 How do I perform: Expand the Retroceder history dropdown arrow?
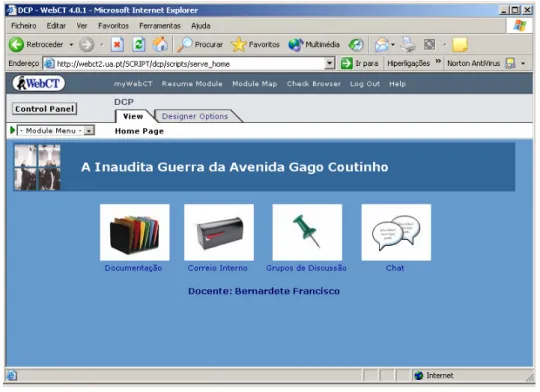[71, 45]
